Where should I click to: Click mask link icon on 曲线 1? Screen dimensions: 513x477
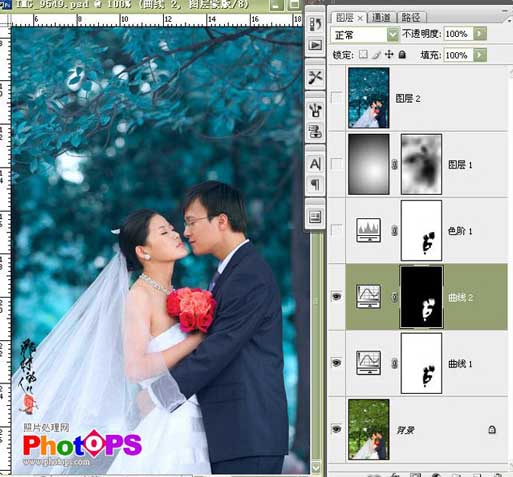(x=395, y=363)
